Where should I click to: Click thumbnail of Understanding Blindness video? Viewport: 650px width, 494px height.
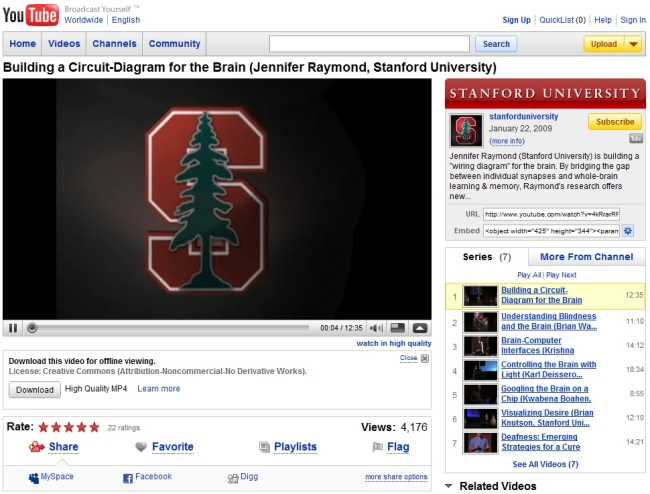tap(480, 322)
